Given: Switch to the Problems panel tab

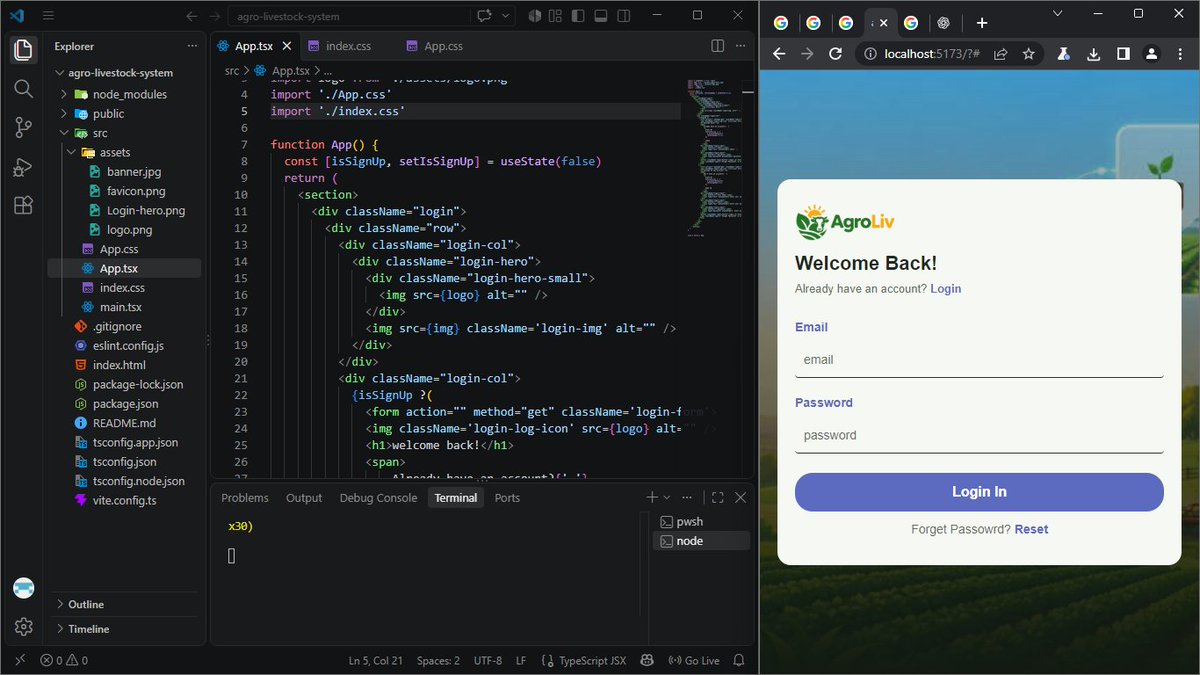Looking at the screenshot, I should tap(245, 498).
